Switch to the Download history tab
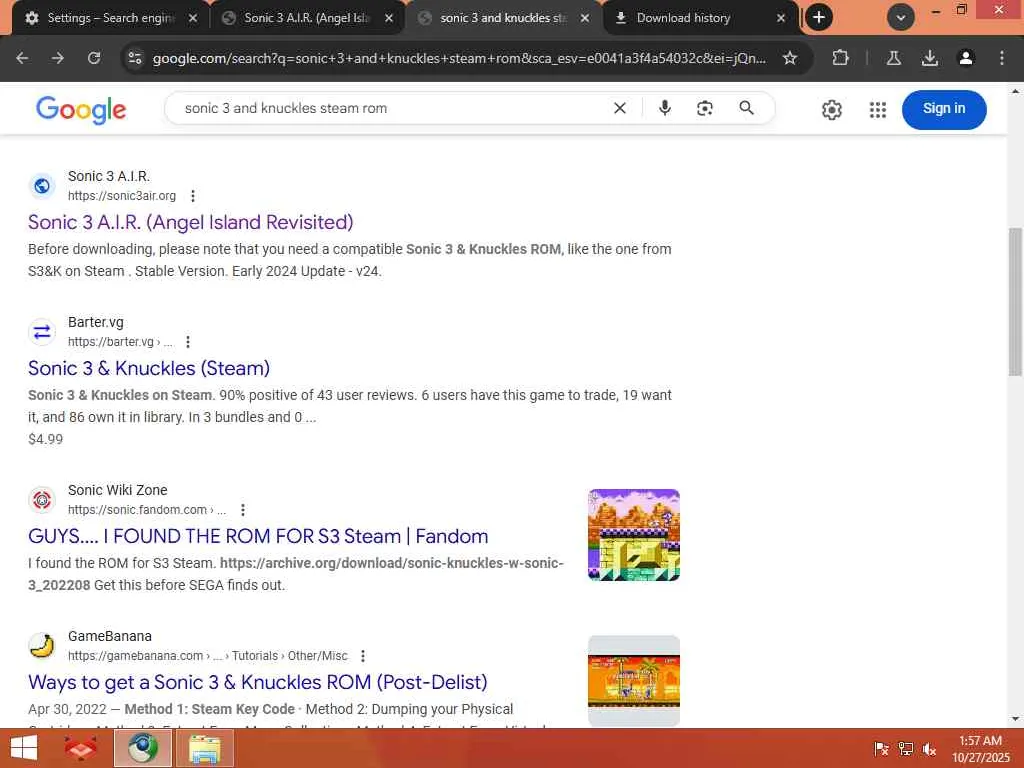This screenshot has height=768, width=1024. (699, 18)
